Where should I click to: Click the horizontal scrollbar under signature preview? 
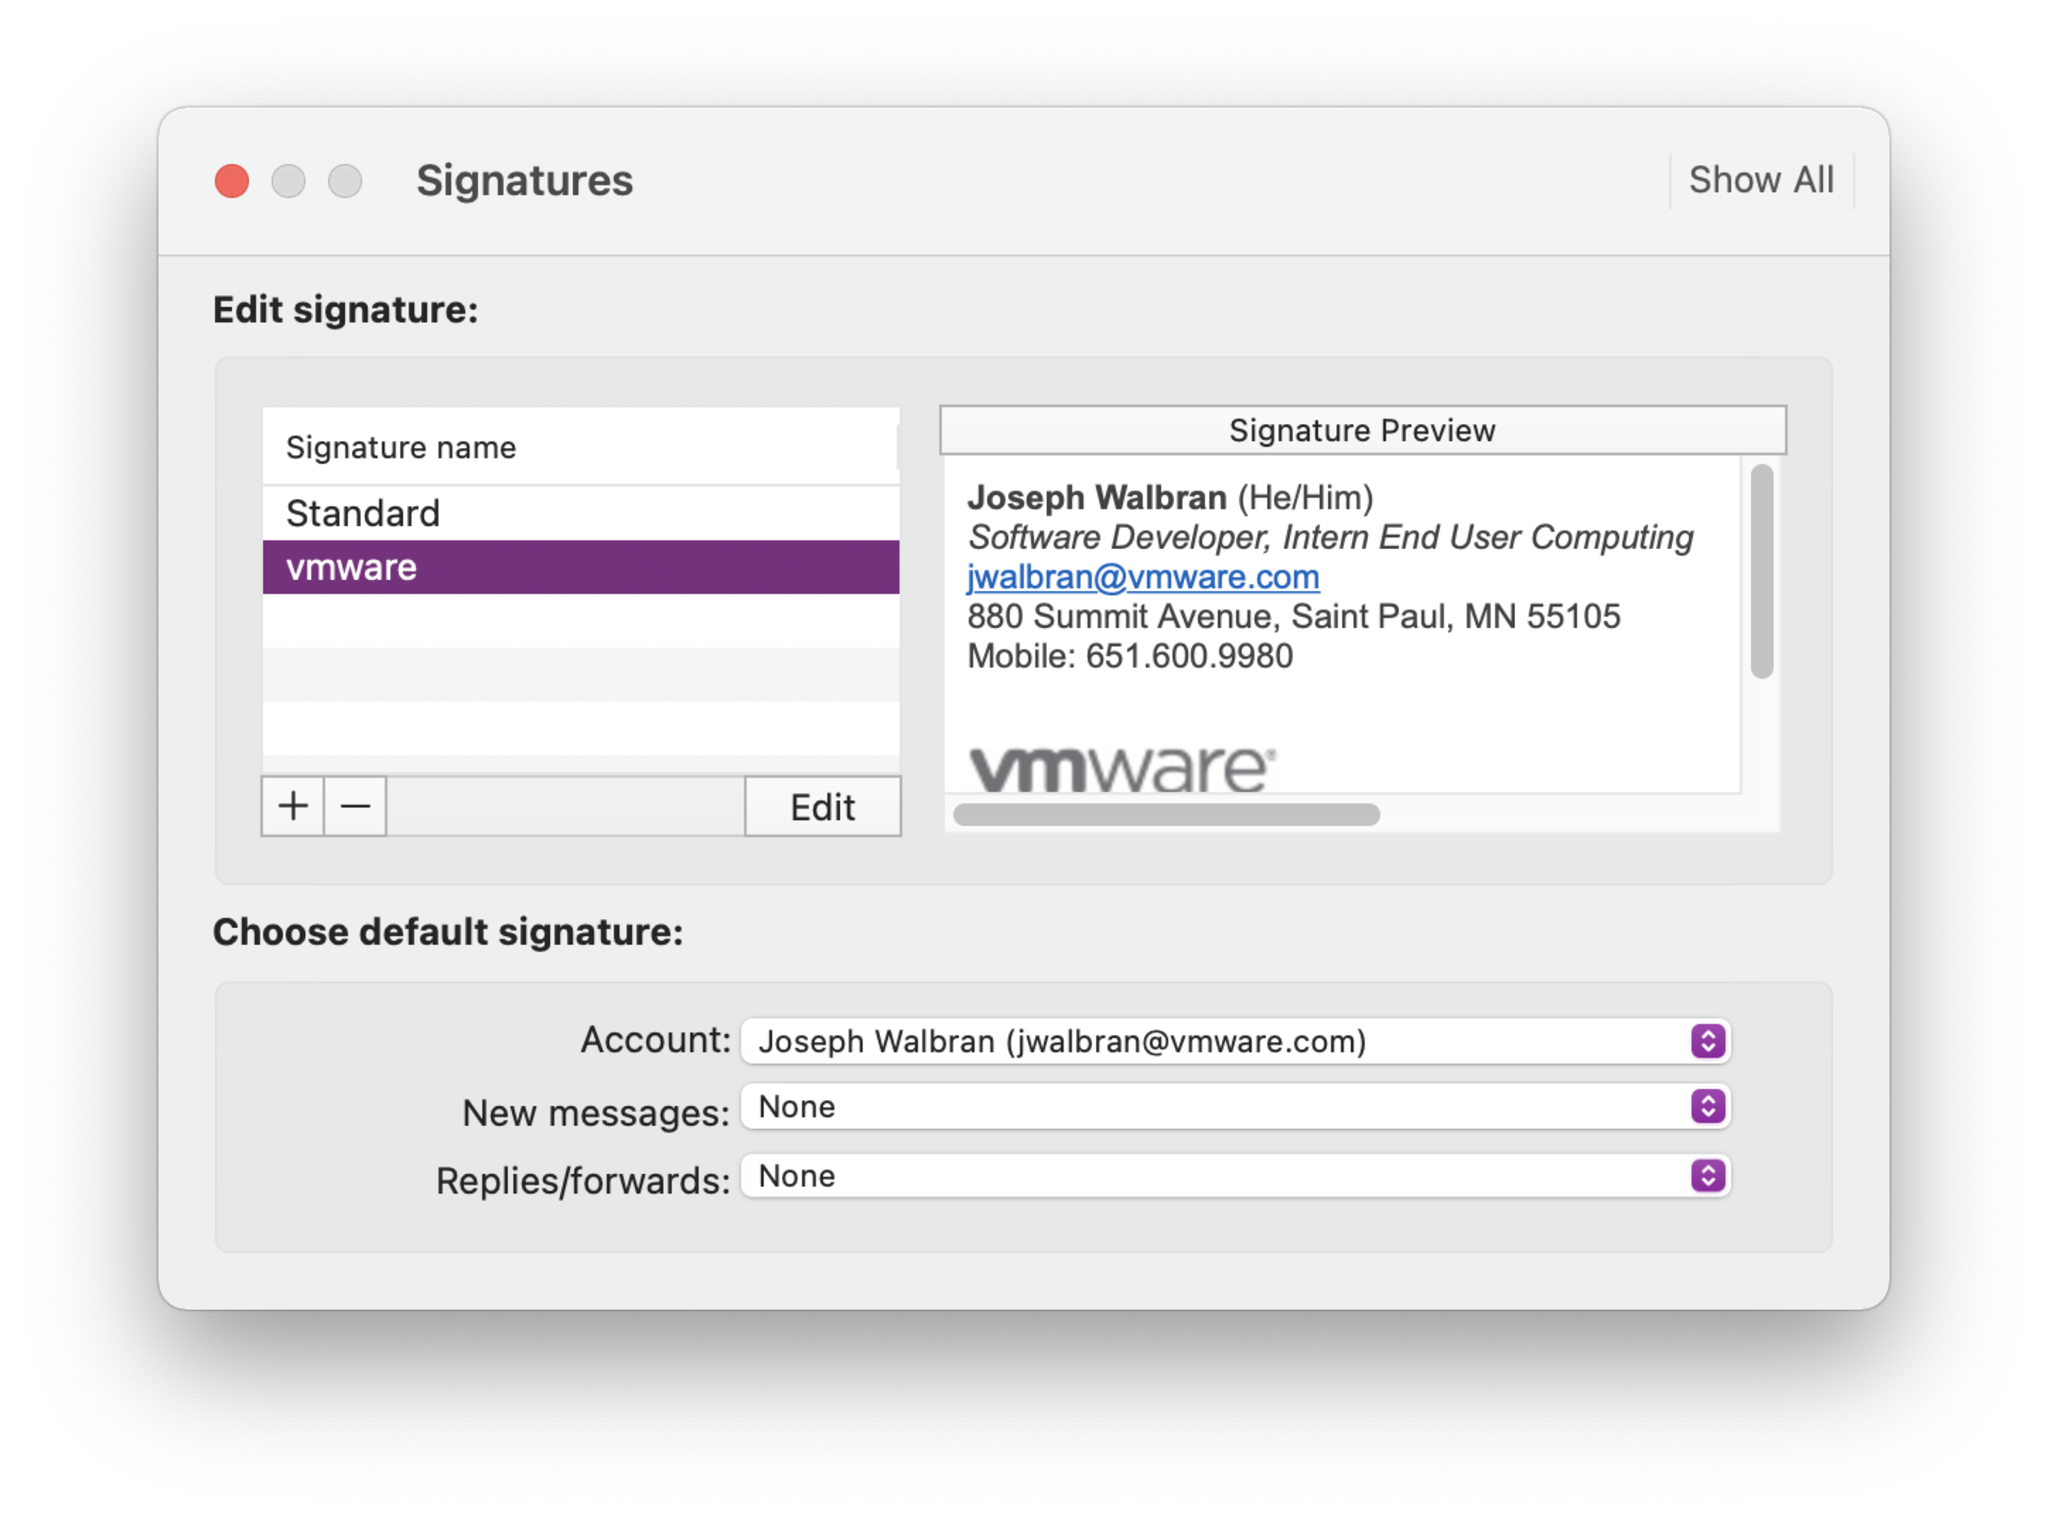(1166, 815)
